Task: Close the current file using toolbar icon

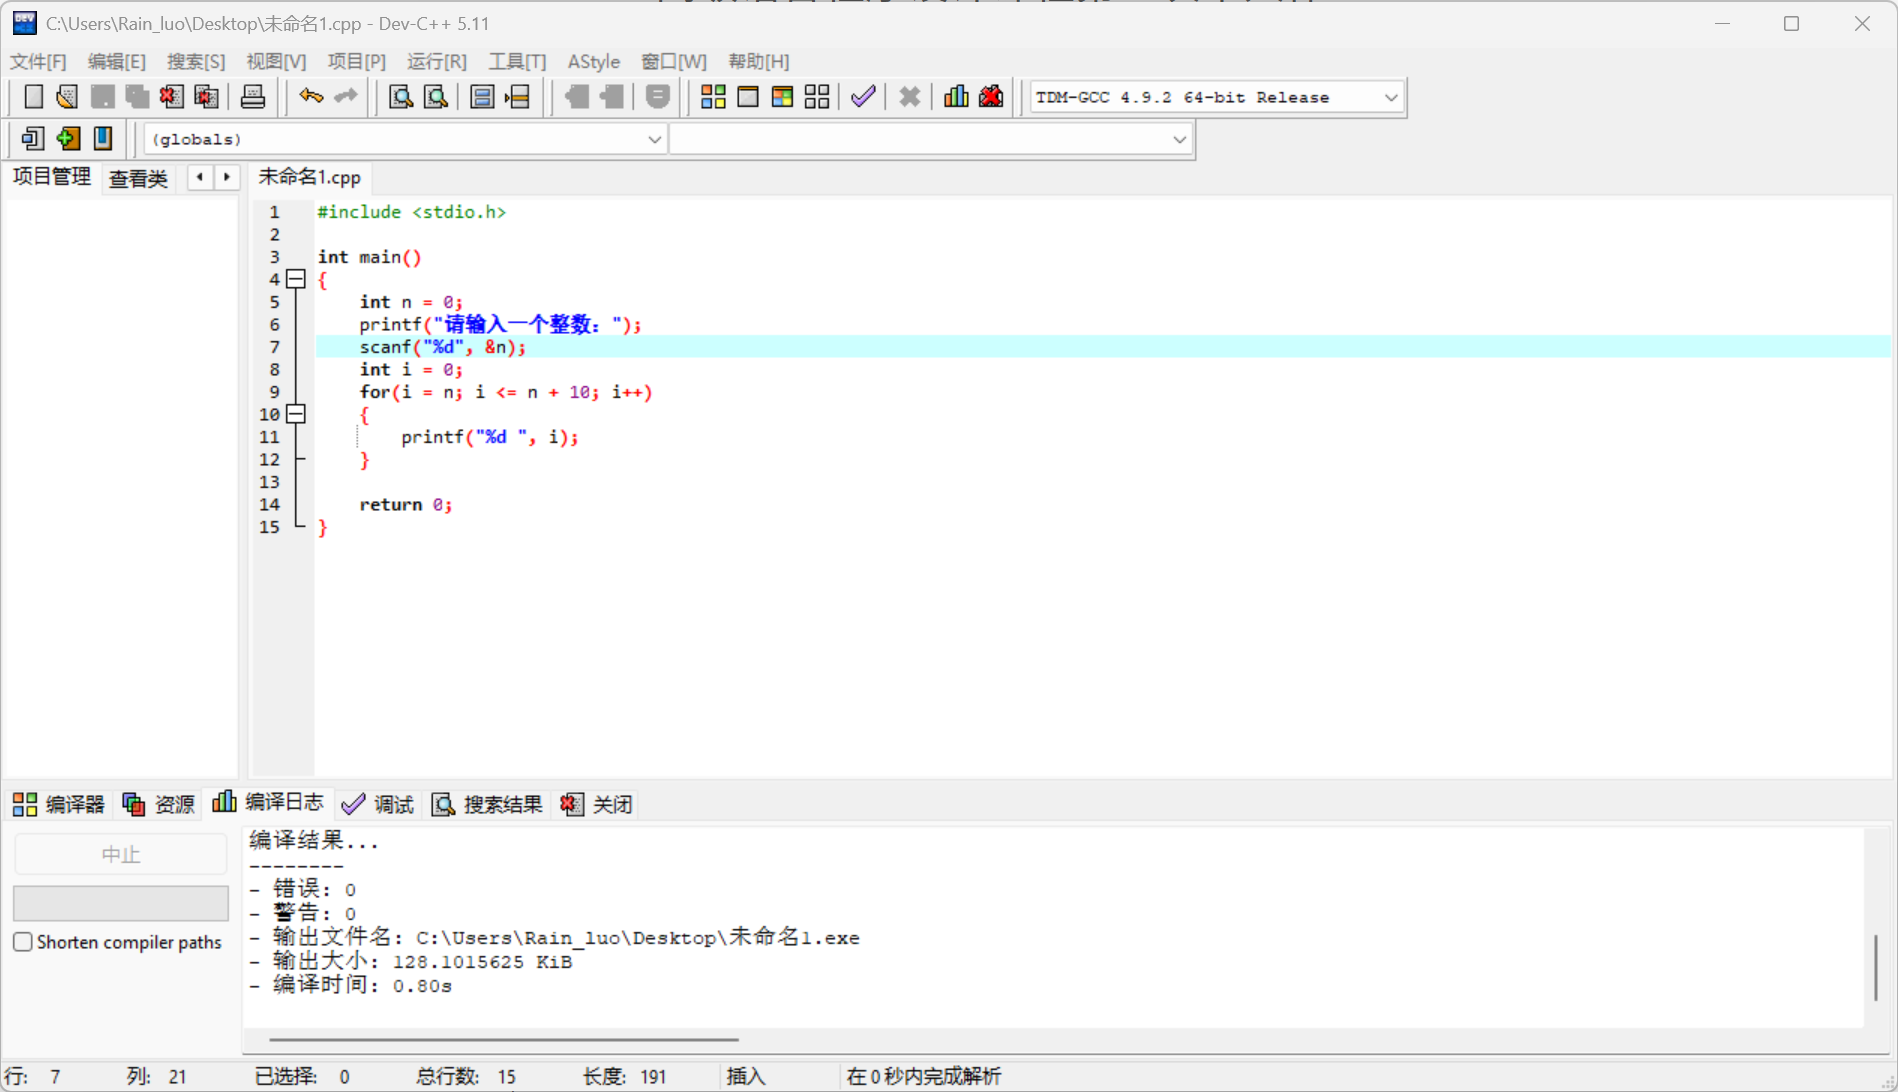Action: pyautogui.click(x=172, y=97)
